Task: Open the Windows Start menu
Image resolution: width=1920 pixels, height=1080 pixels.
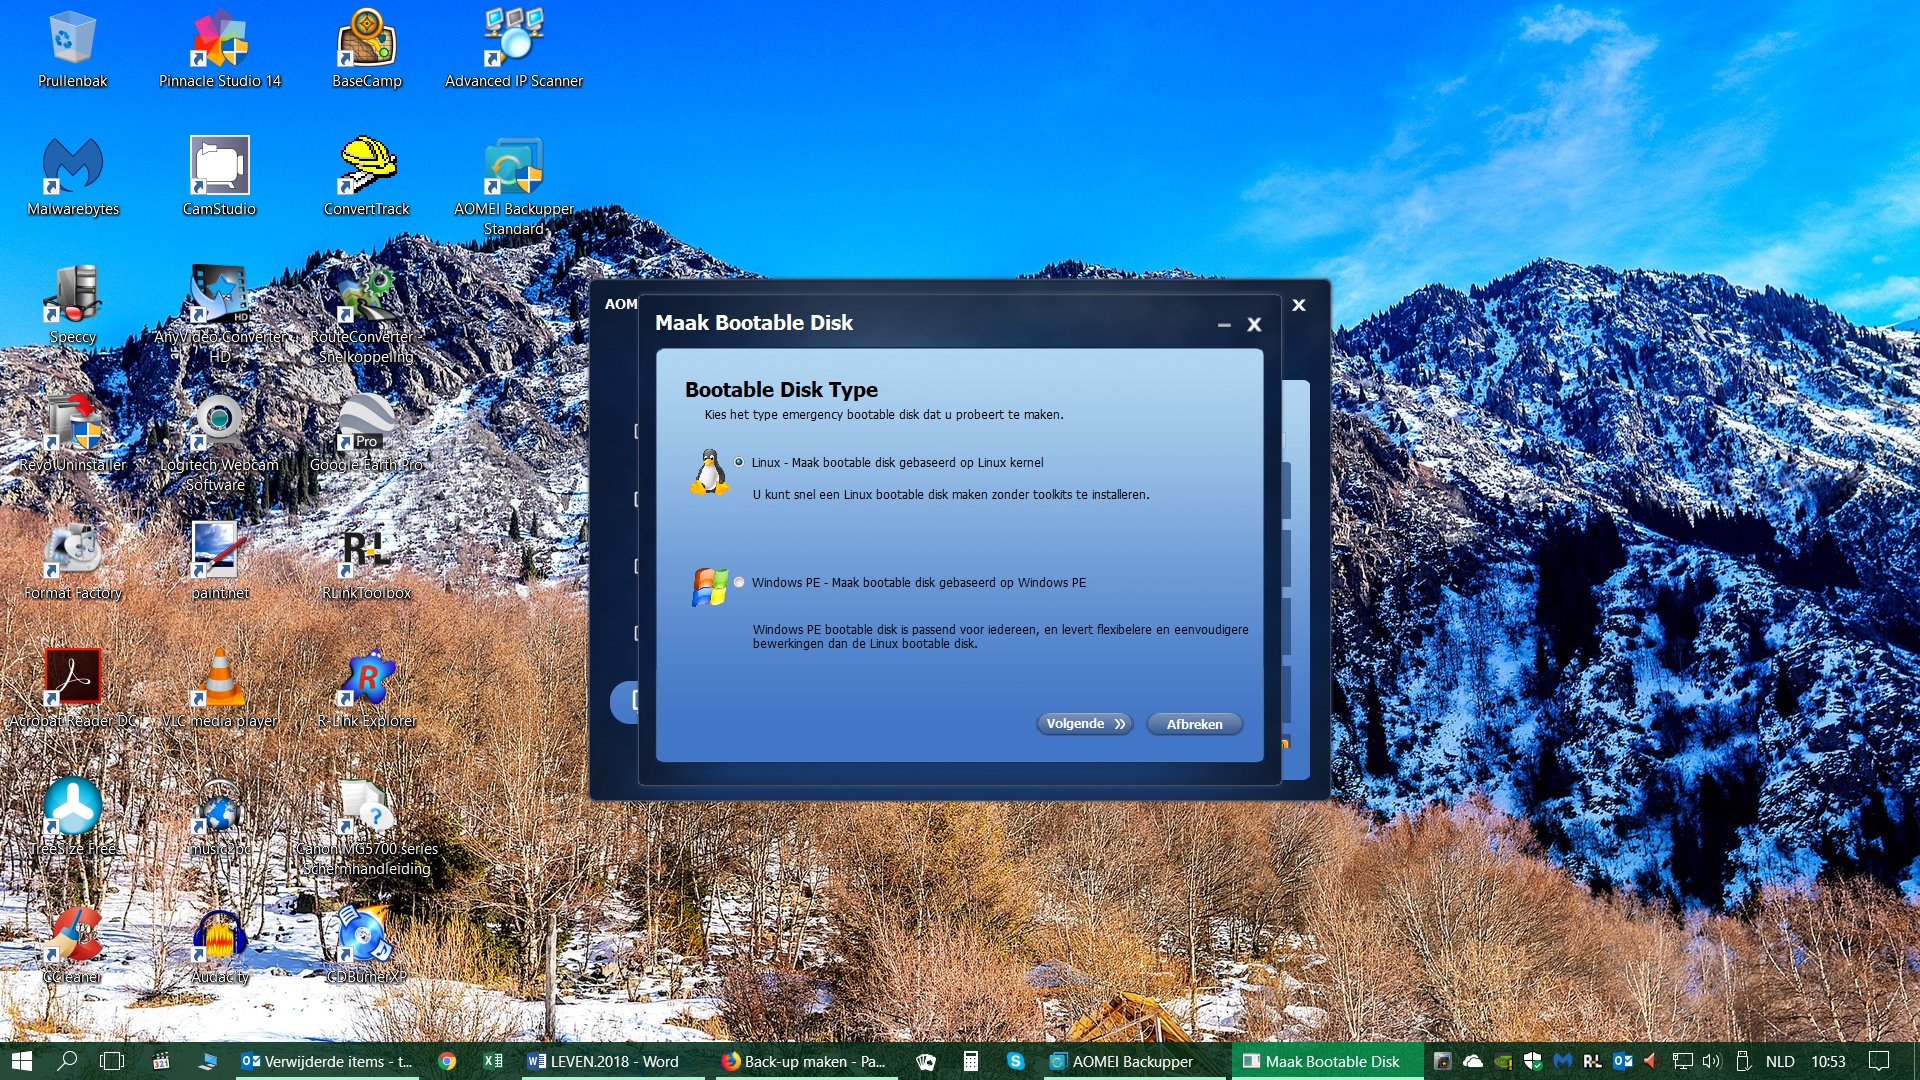Action: [x=22, y=1061]
